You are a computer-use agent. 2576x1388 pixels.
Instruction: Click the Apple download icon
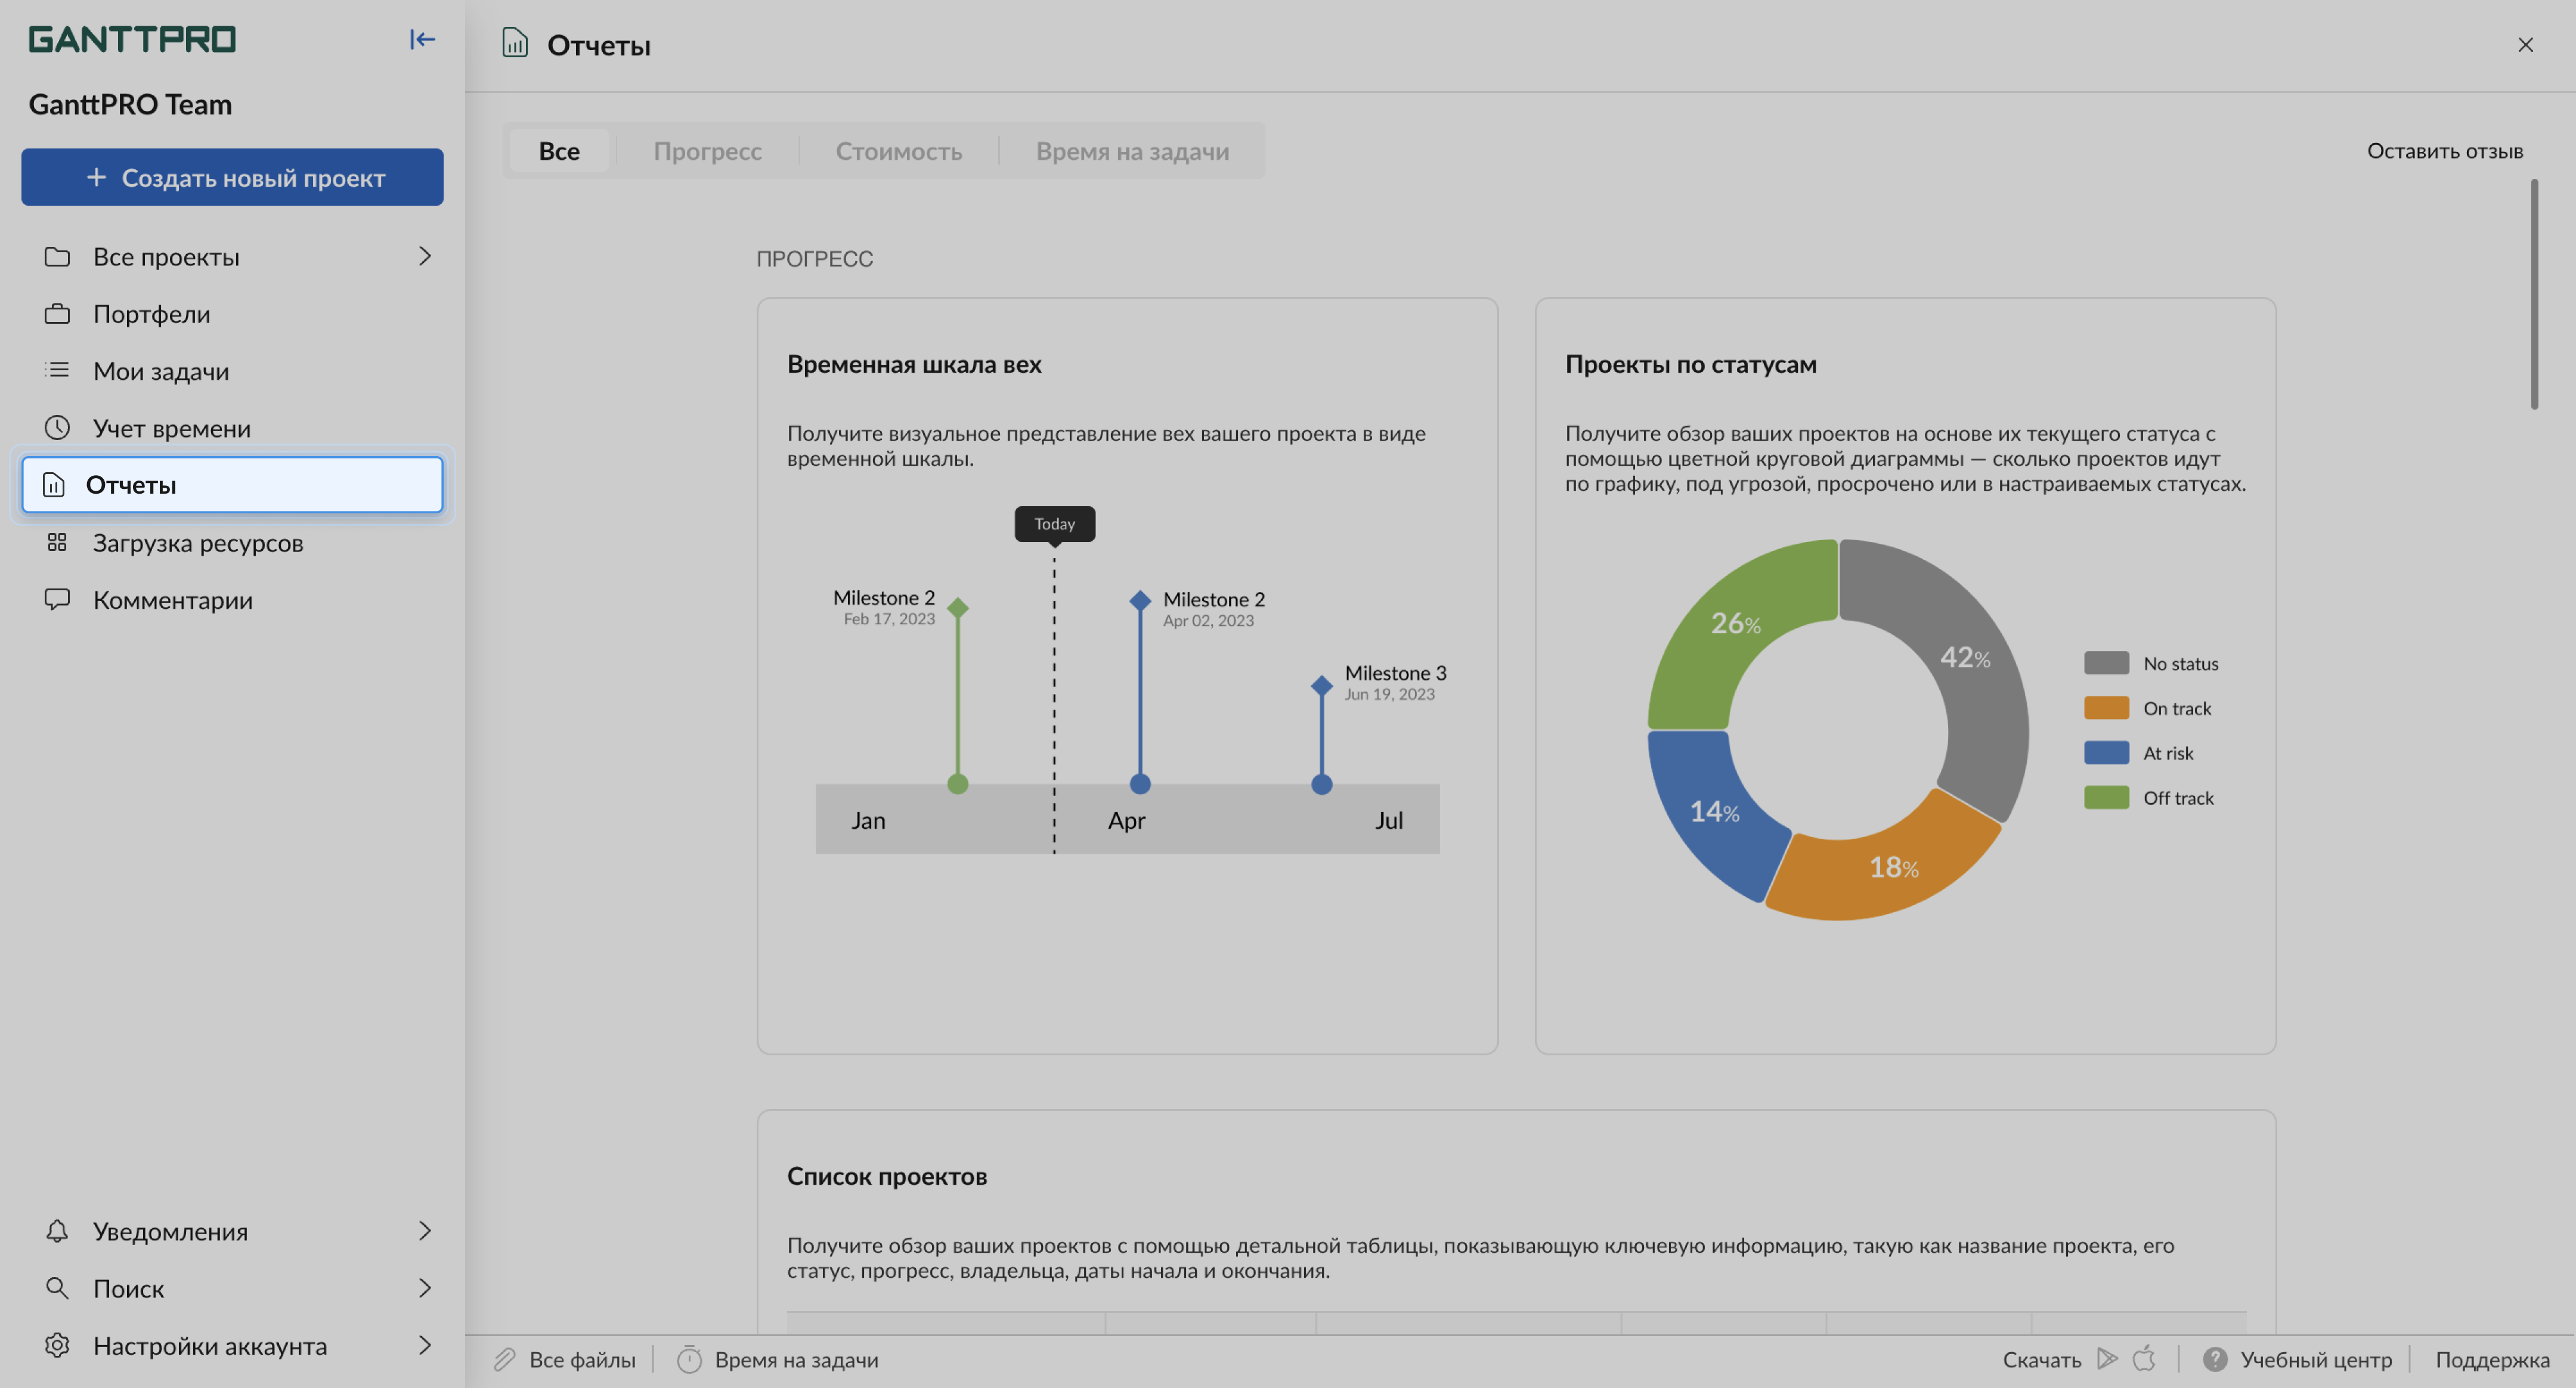[x=2143, y=1359]
